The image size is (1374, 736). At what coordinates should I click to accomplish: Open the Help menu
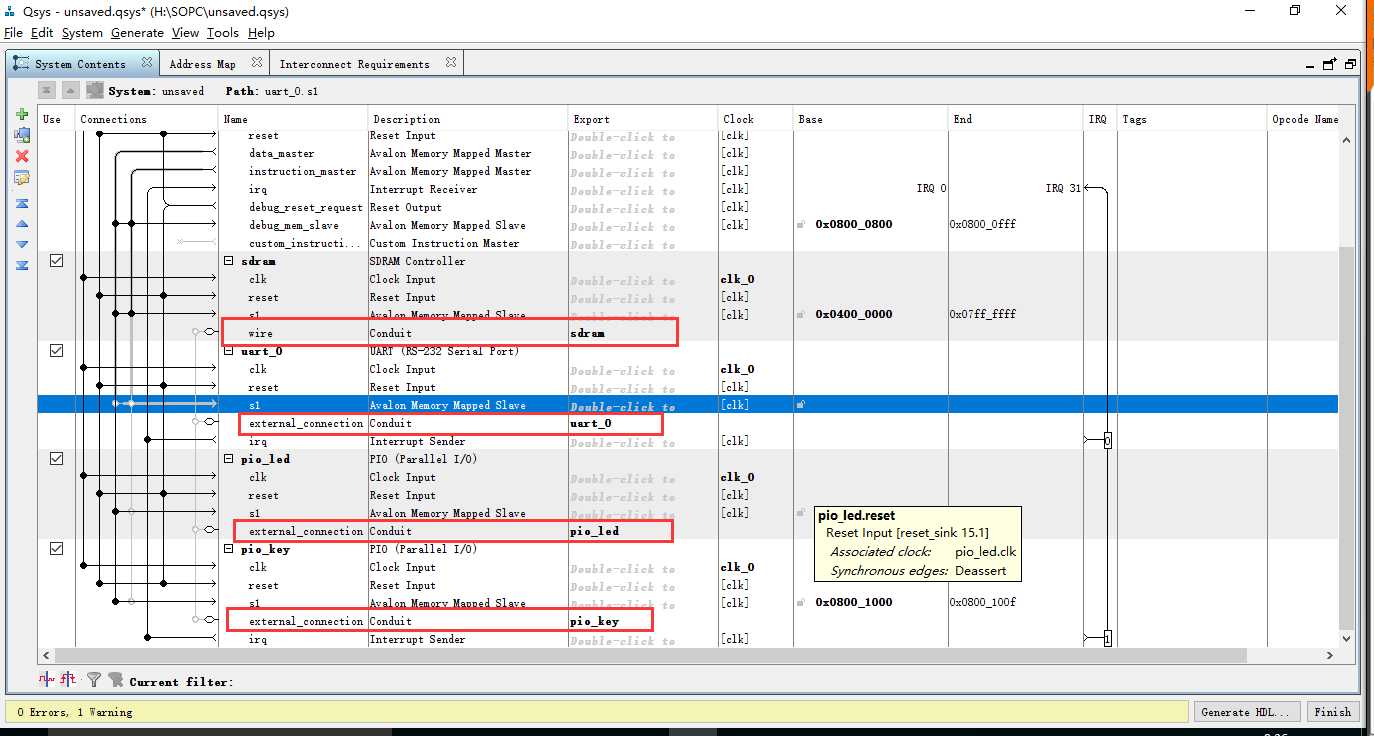point(261,33)
